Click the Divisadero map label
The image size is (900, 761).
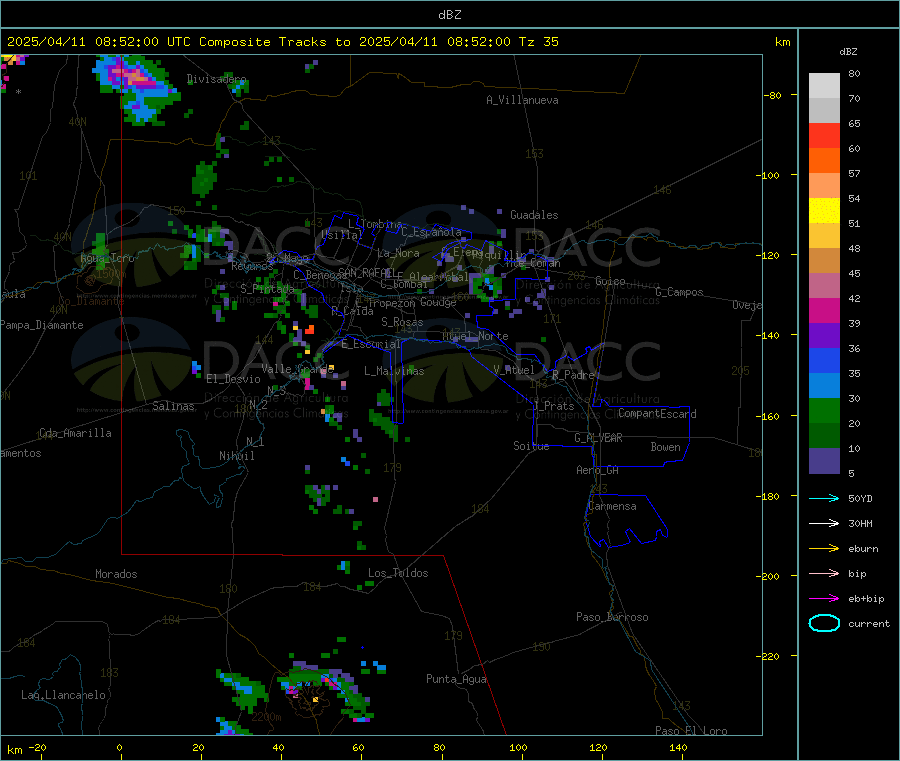pyautogui.click(x=216, y=79)
